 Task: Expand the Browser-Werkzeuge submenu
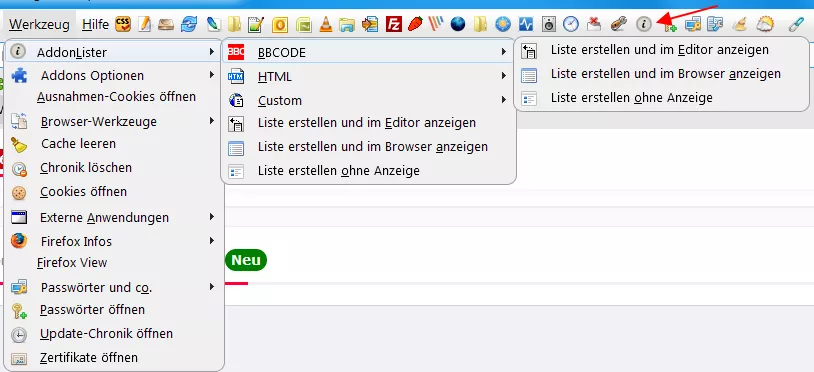pos(114,121)
